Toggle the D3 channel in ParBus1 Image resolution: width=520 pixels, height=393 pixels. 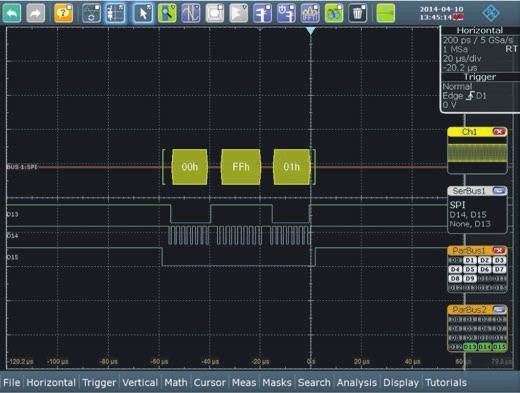499,260
